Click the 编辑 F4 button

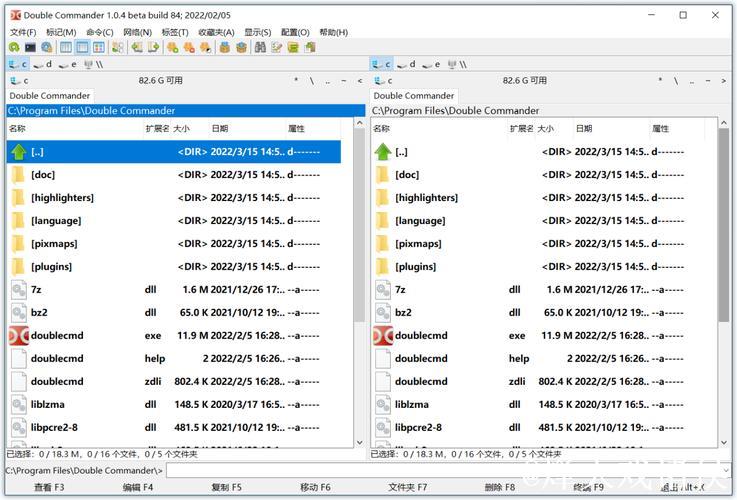138,487
